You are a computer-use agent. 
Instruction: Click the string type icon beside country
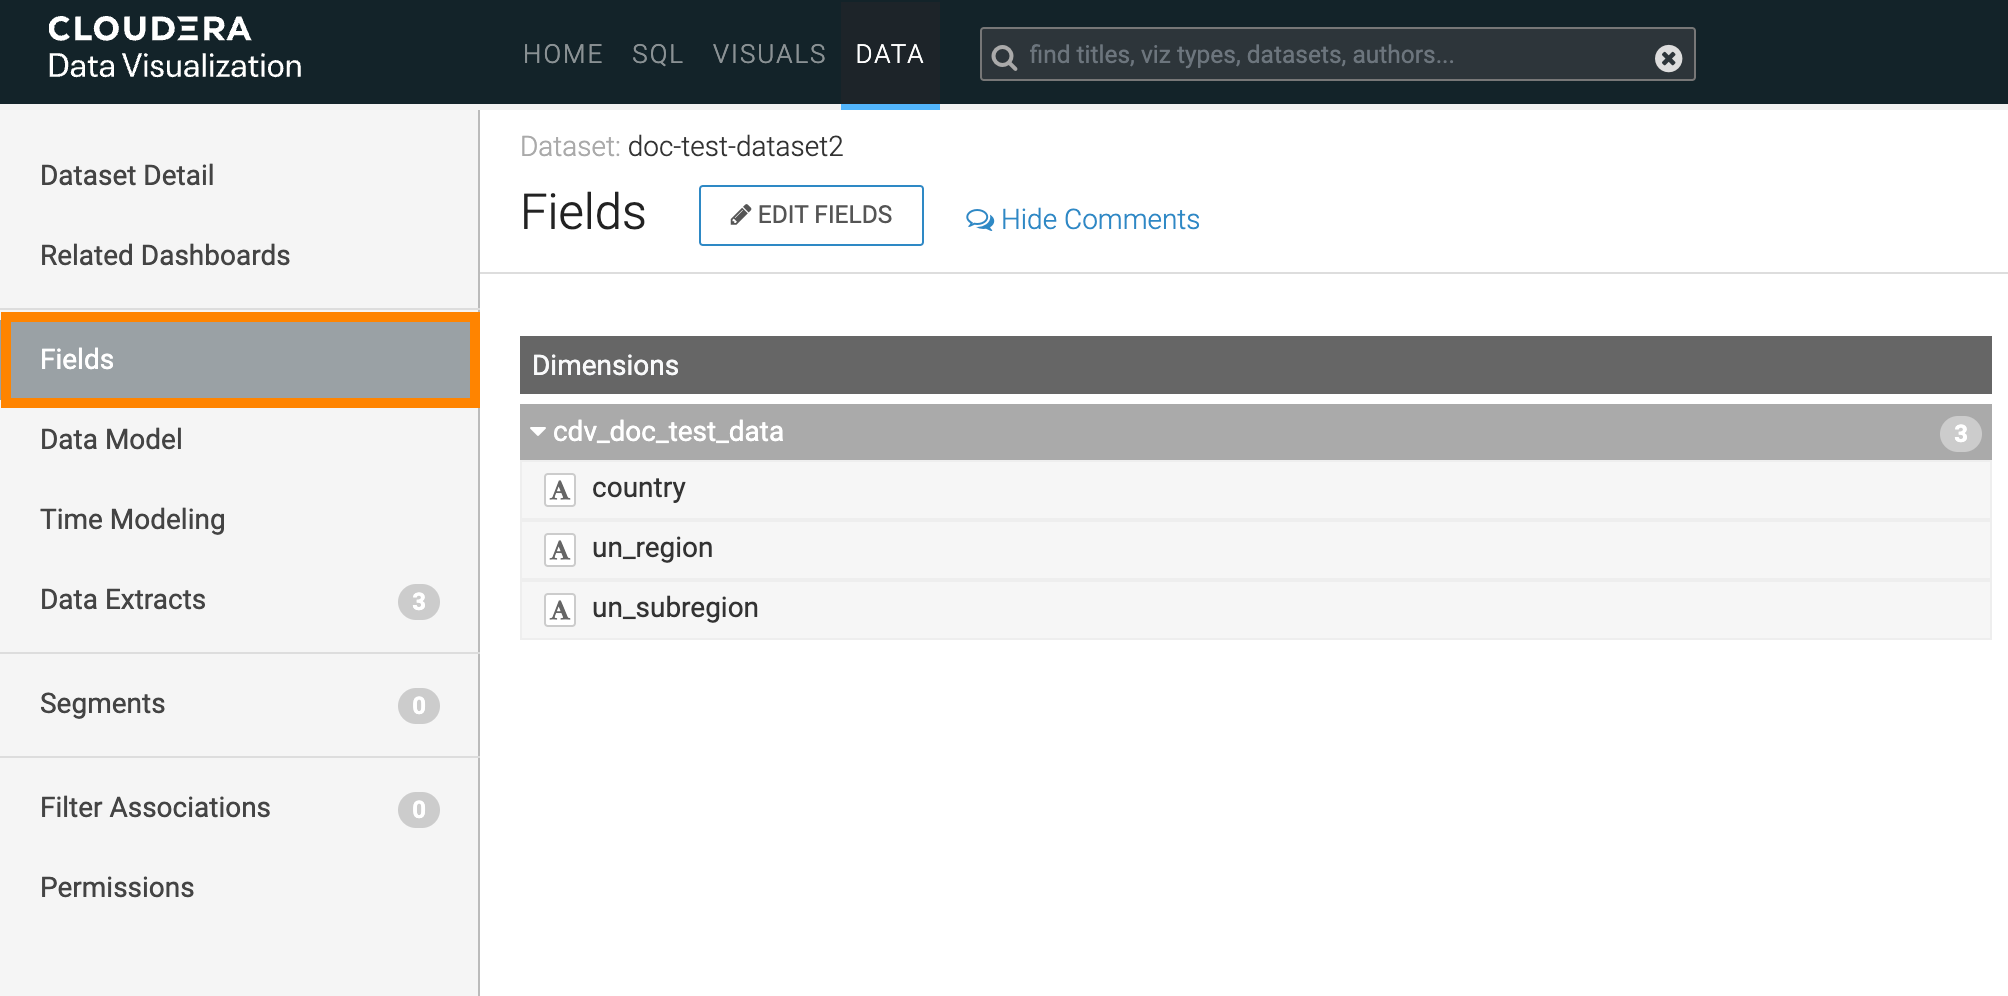coord(560,490)
